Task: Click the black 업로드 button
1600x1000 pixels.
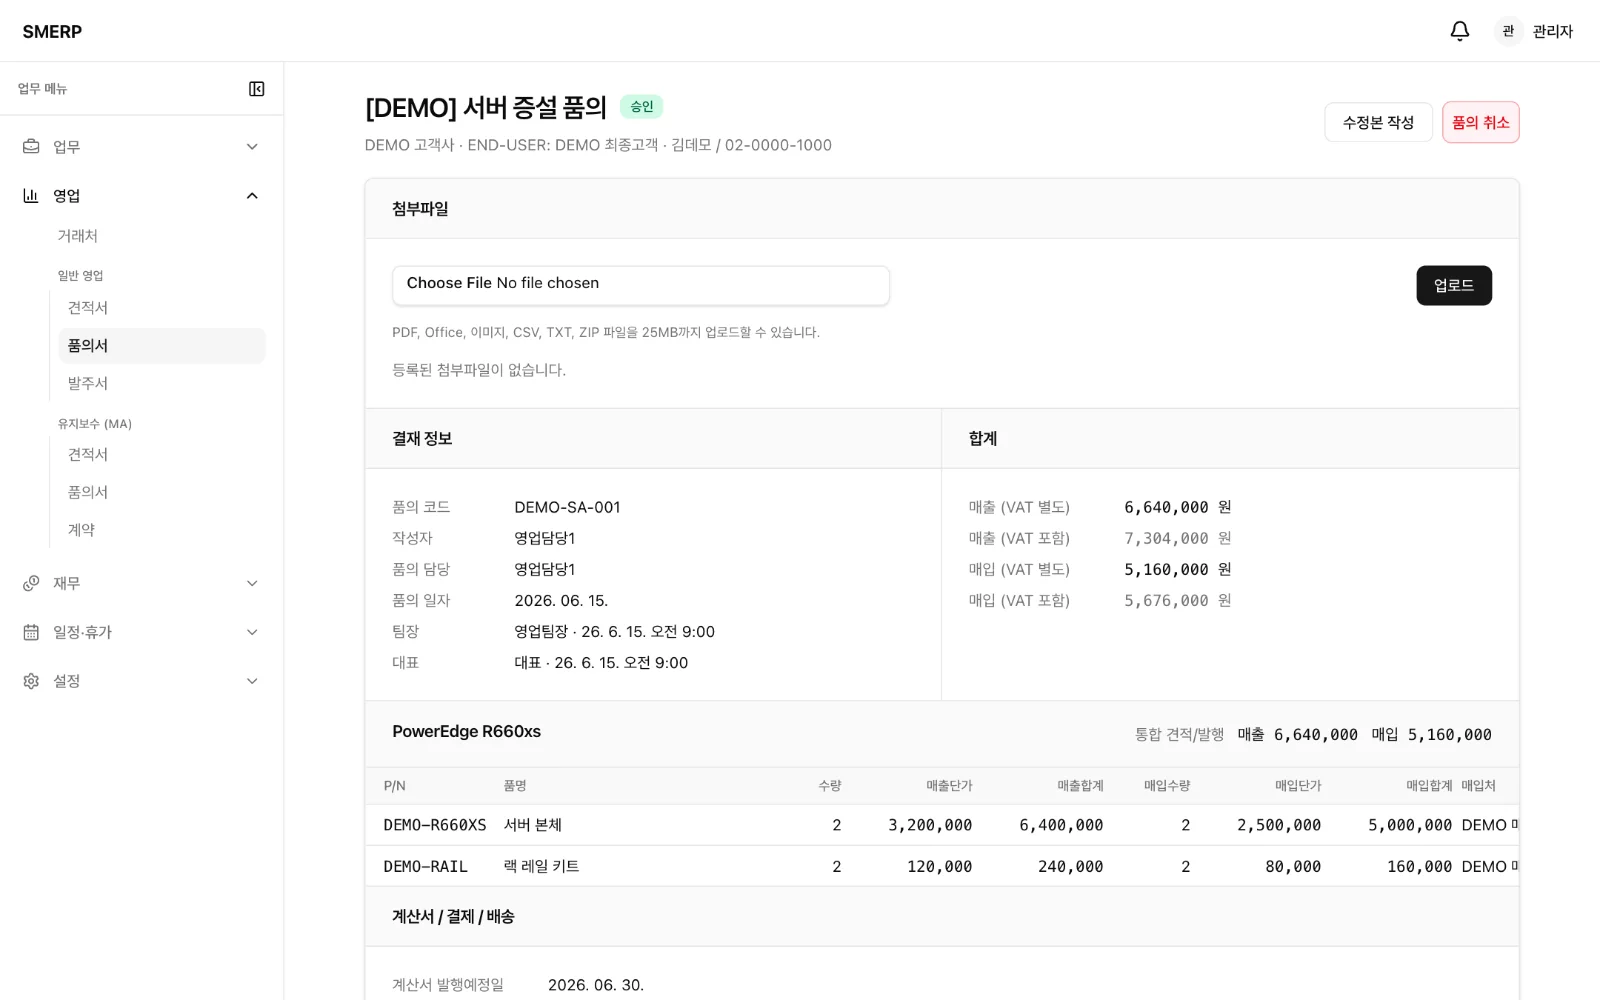Action: [x=1454, y=285]
